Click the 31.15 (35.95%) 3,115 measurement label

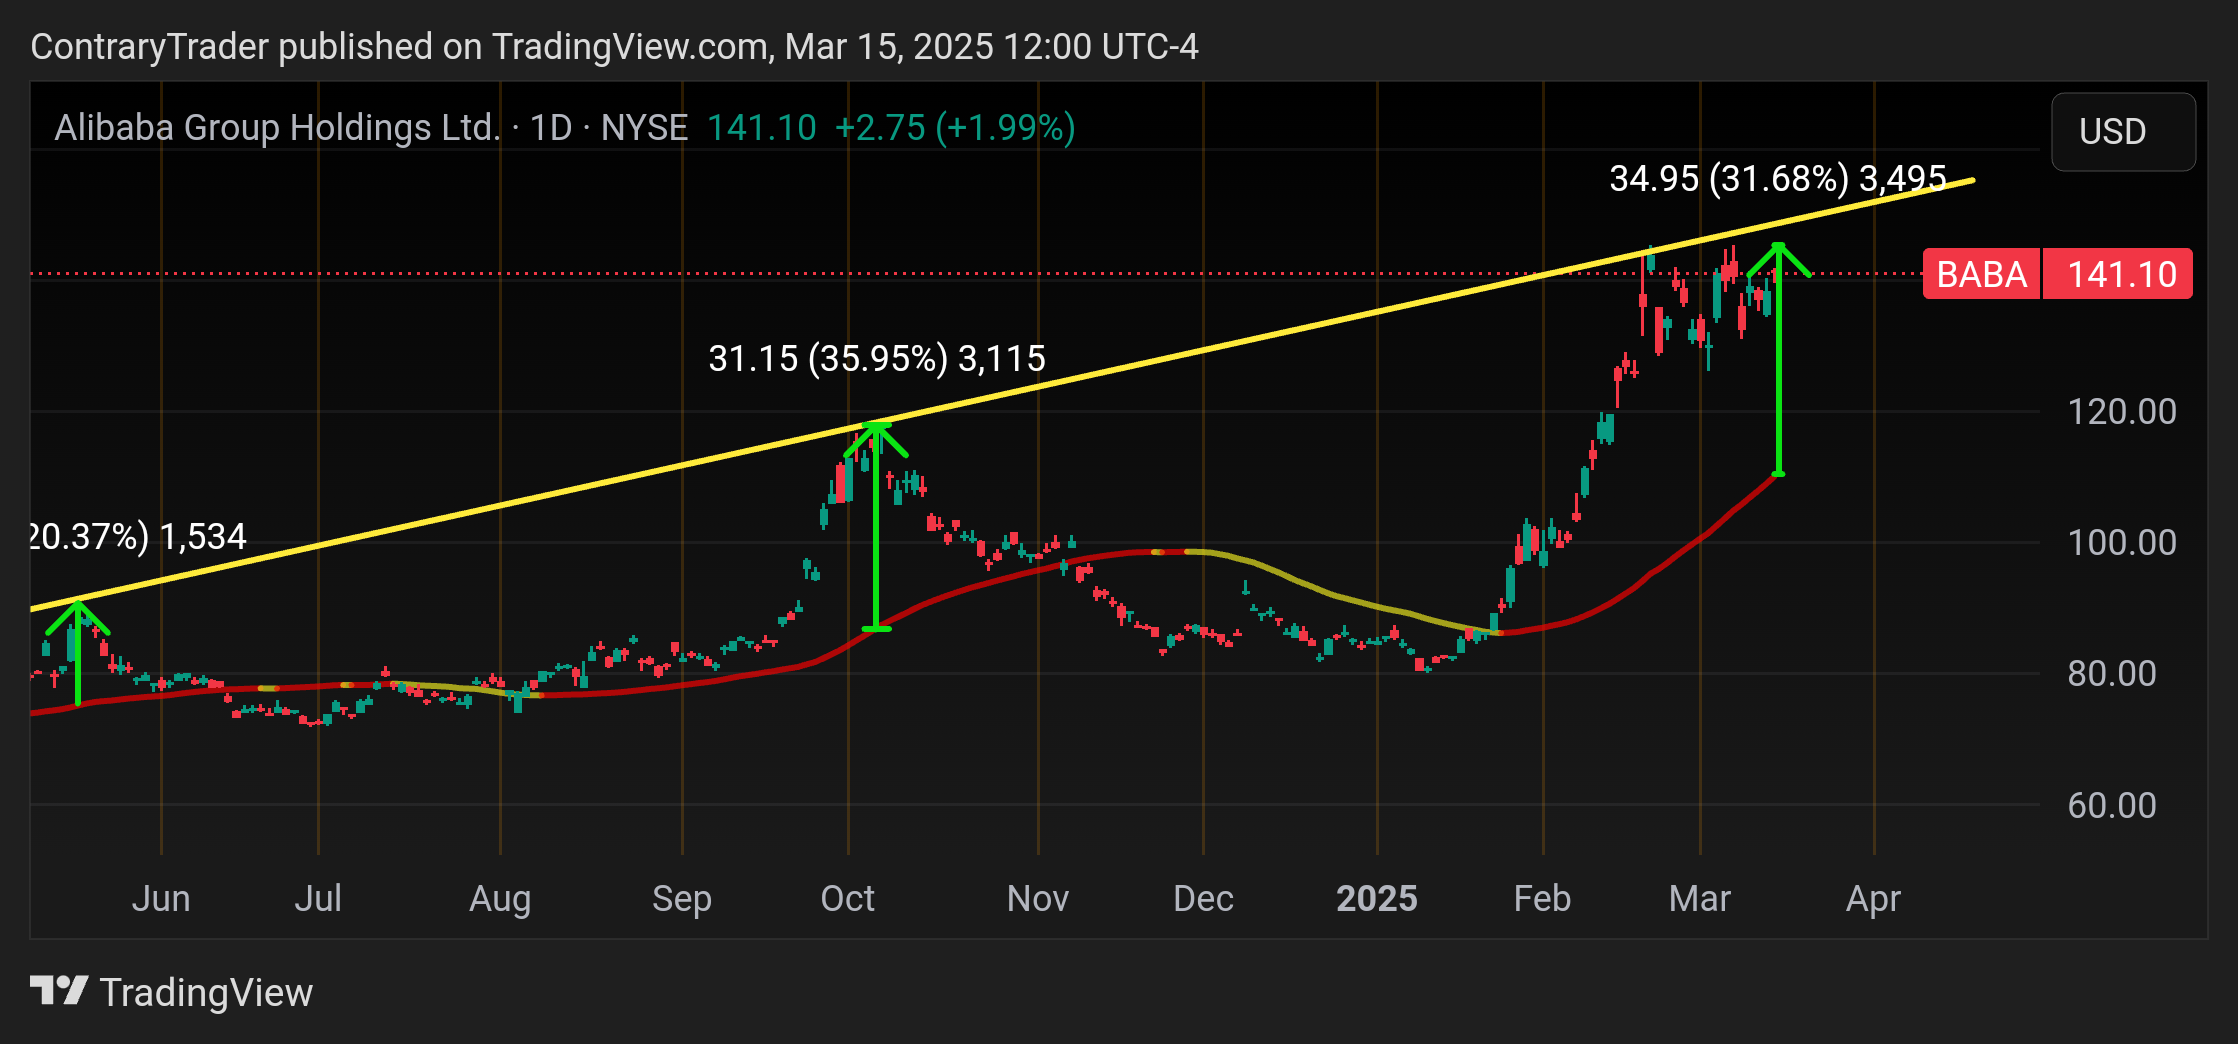877,358
